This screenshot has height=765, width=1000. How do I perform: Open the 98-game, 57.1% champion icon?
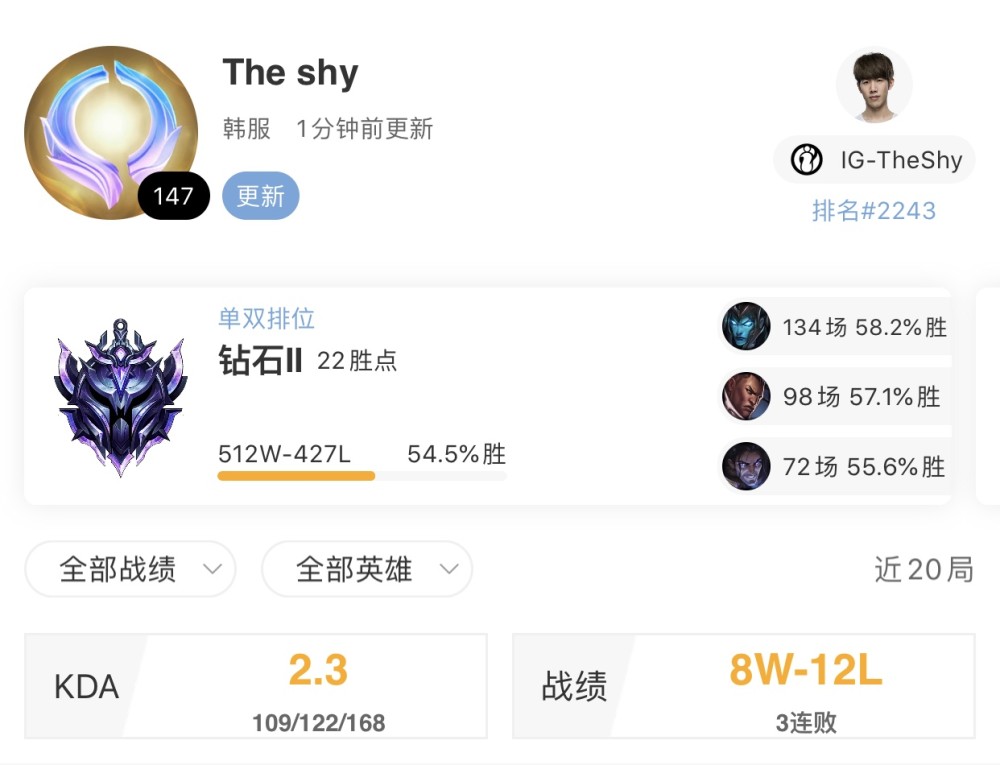pyautogui.click(x=746, y=396)
